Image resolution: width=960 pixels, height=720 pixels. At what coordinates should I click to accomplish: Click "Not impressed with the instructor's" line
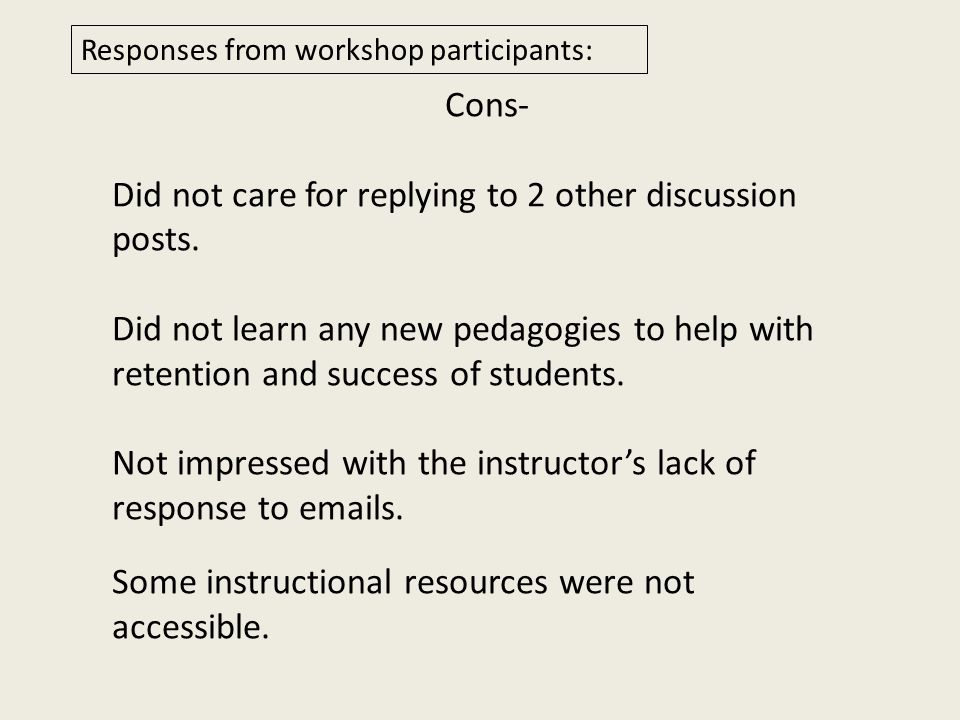pos(434,463)
